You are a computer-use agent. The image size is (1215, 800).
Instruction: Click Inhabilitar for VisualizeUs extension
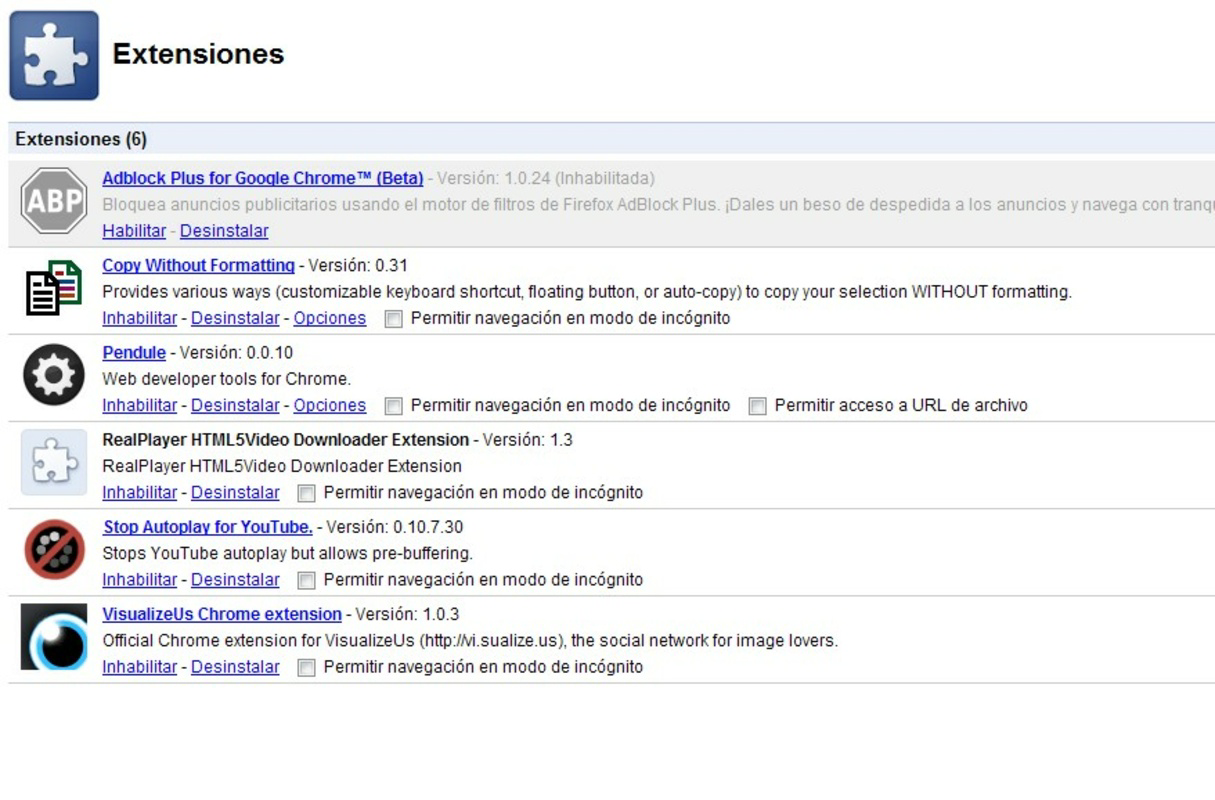point(139,667)
